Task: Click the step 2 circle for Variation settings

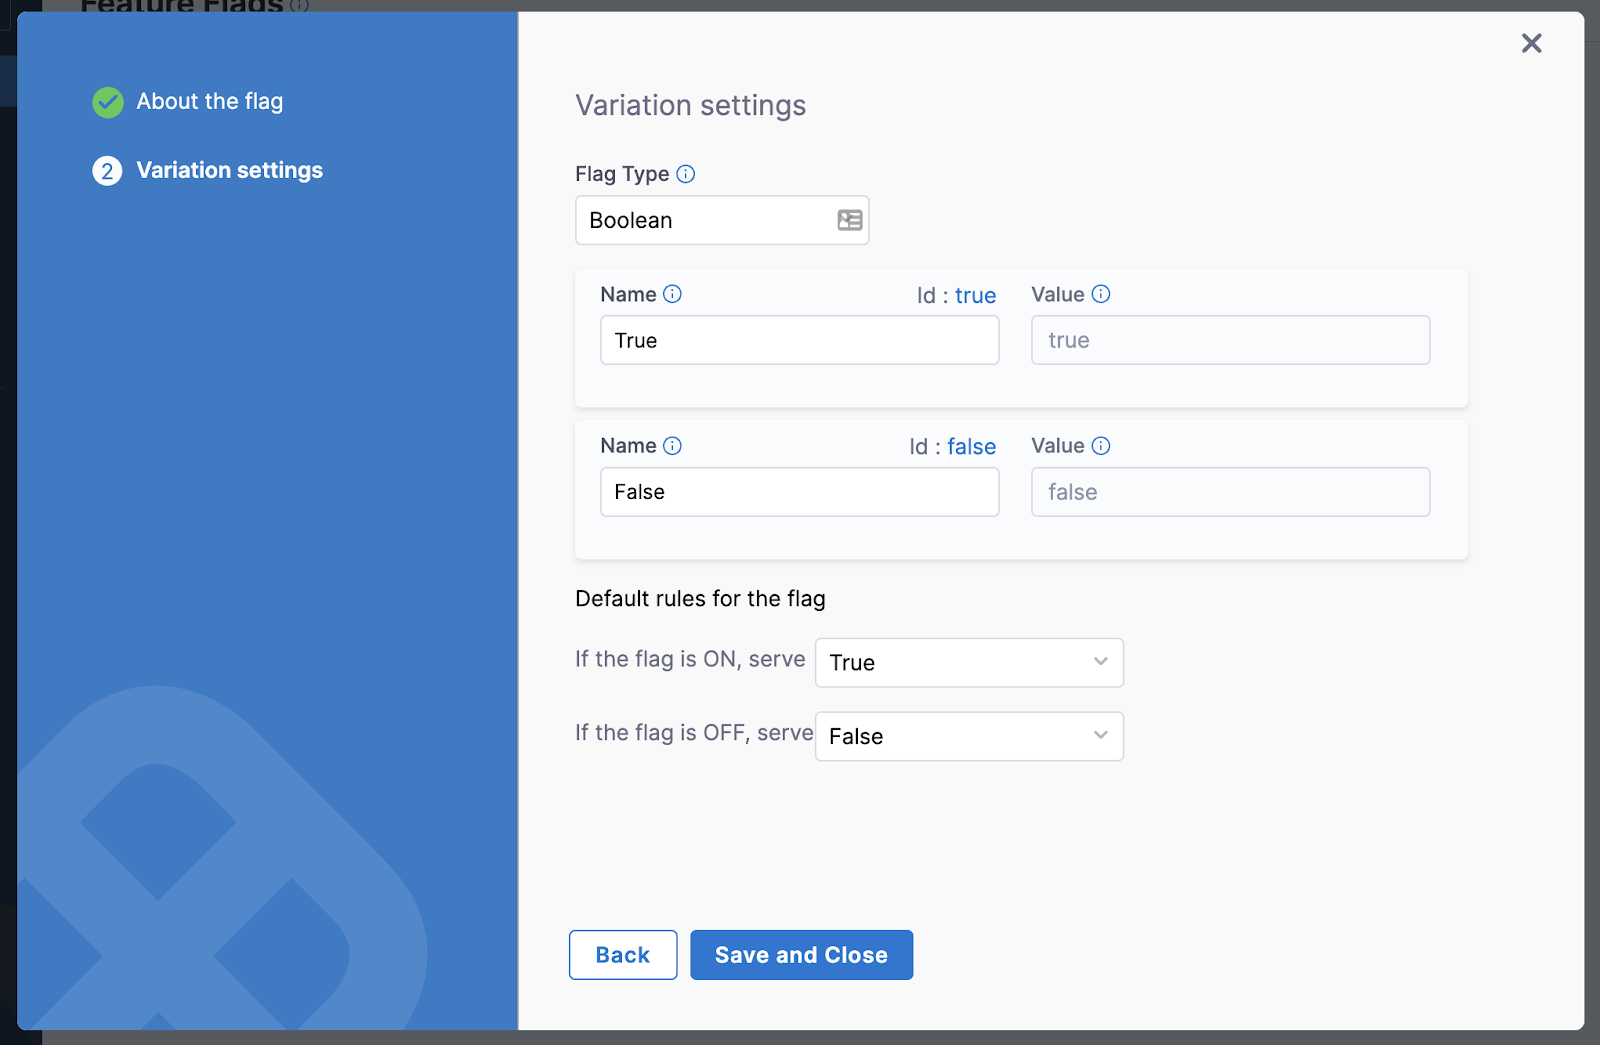Action: coord(107,171)
